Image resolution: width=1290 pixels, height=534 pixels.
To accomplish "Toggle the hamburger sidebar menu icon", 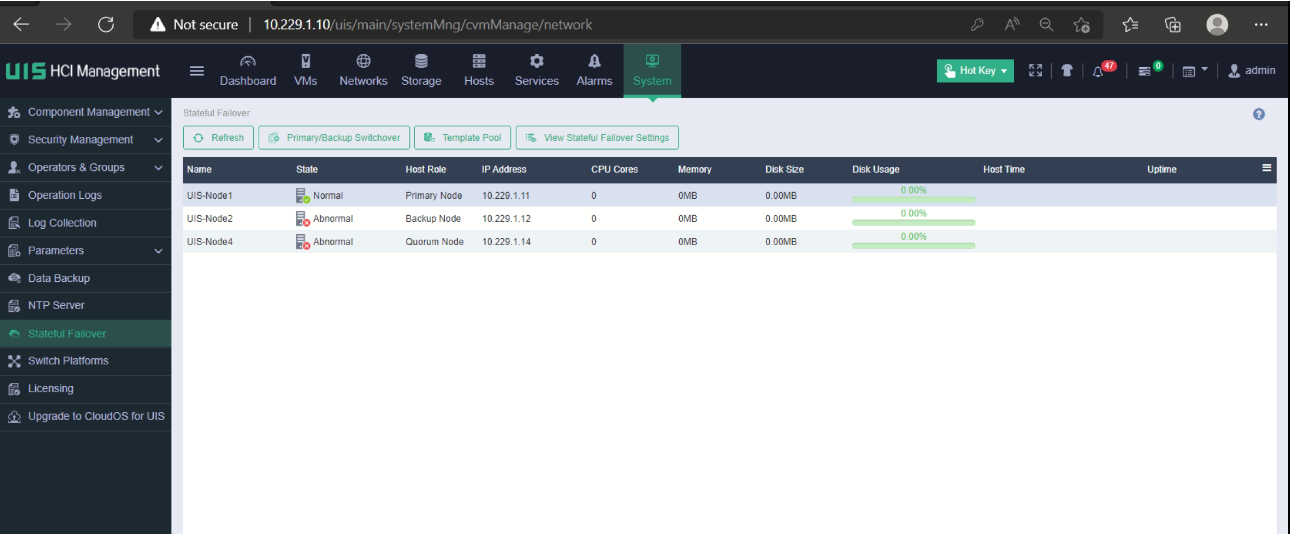I will click(x=197, y=71).
